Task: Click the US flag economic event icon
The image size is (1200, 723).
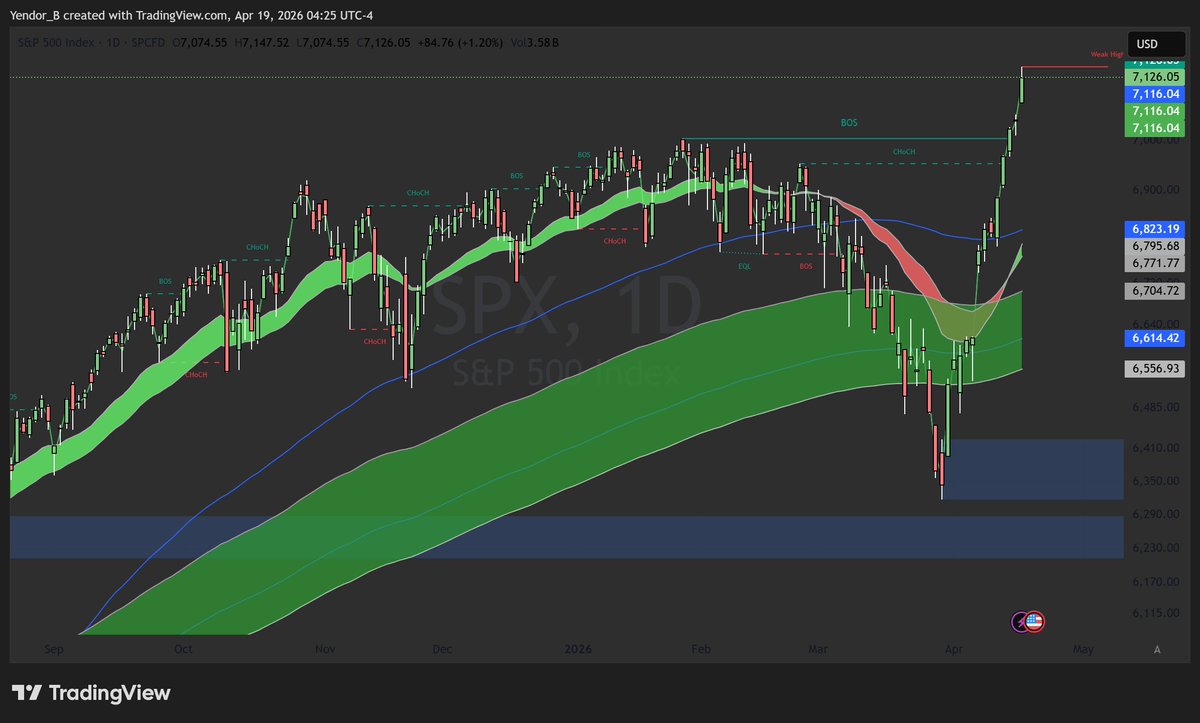Action: click(x=1035, y=621)
